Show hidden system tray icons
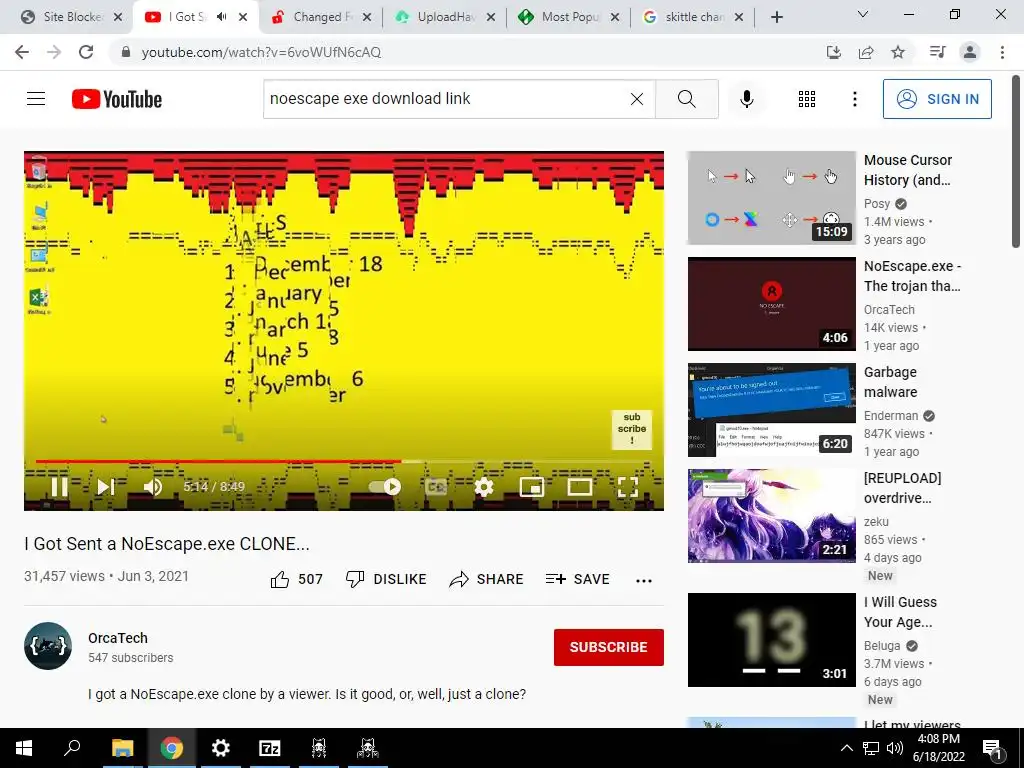The height and width of the screenshot is (768, 1024). 846,748
